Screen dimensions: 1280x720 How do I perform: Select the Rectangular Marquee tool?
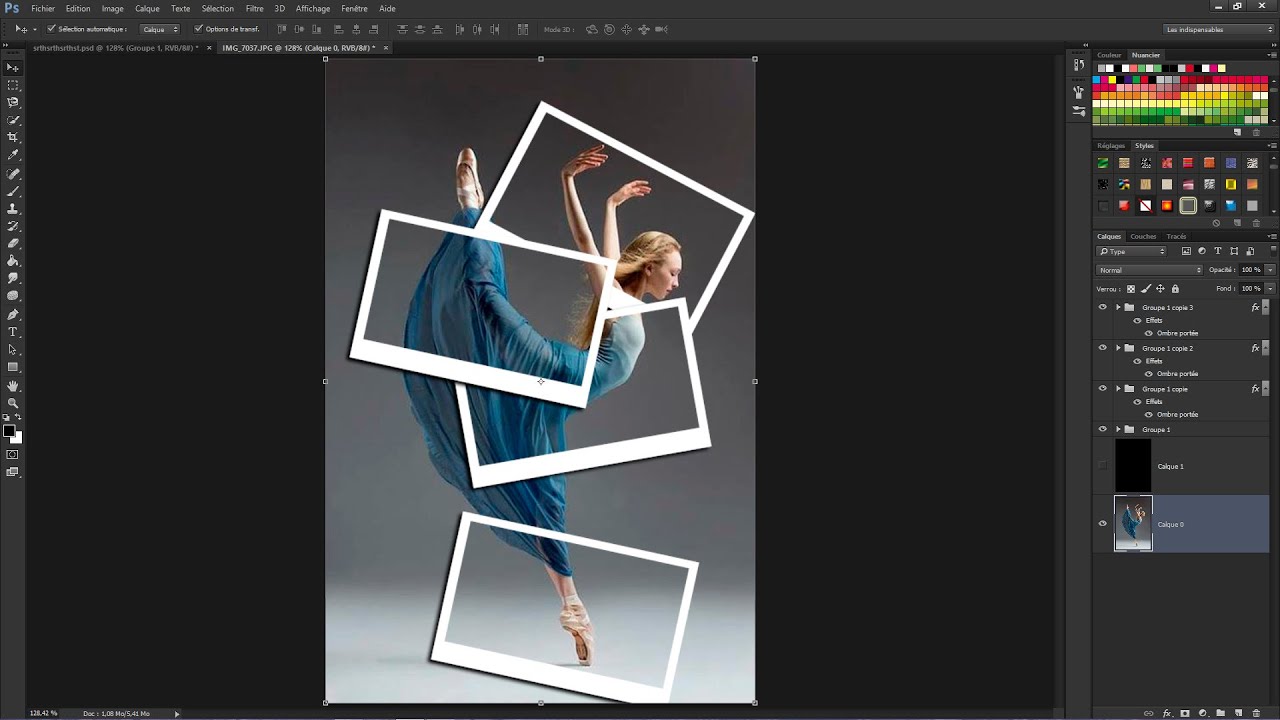coord(13,85)
